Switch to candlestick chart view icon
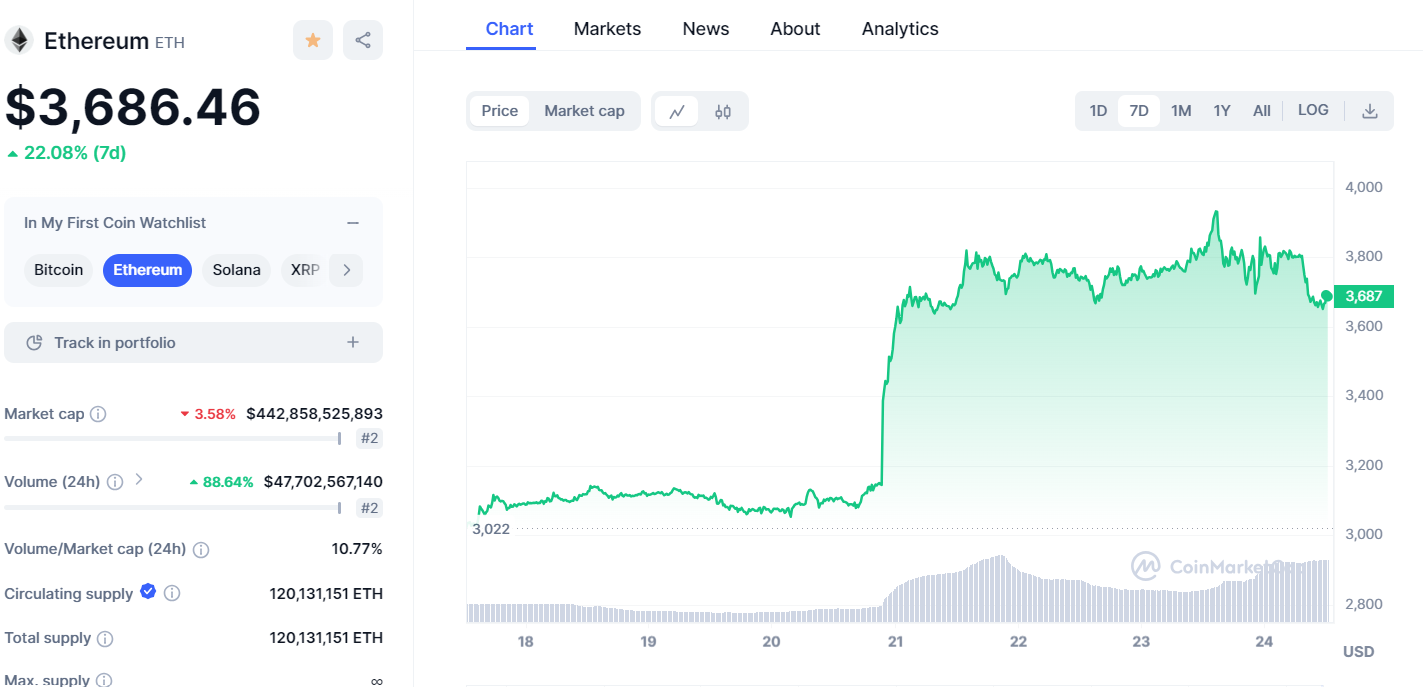The height and width of the screenshot is (687, 1423). pos(723,111)
